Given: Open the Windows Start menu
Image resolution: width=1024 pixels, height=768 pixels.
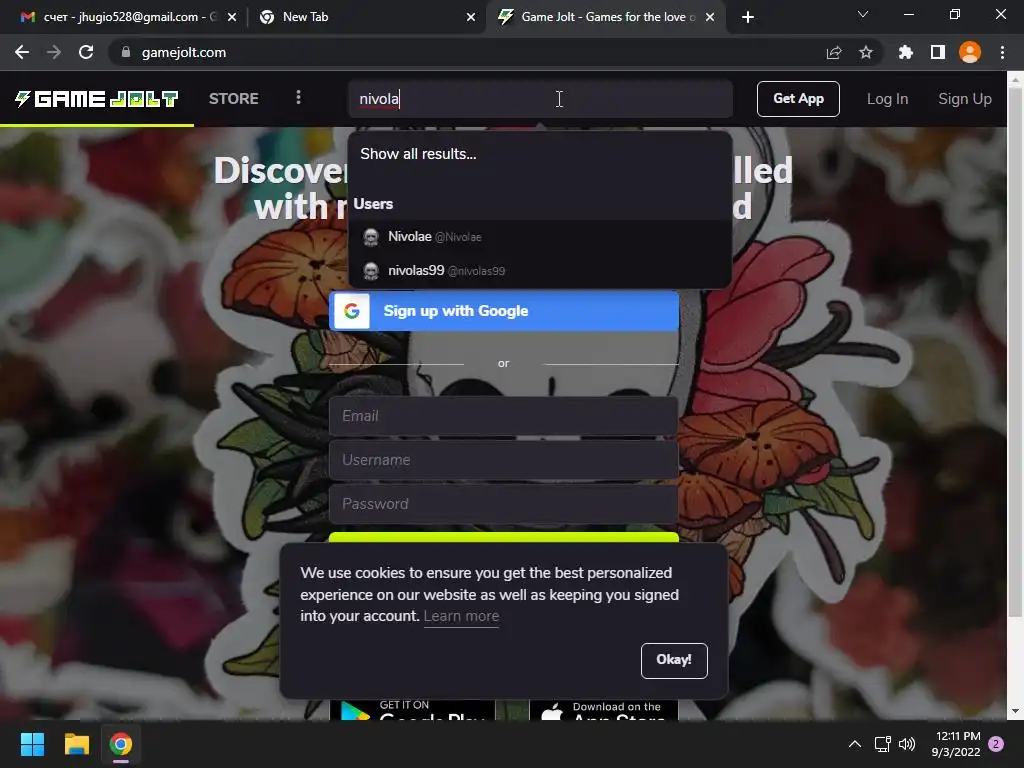Looking at the screenshot, I should point(33,744).
